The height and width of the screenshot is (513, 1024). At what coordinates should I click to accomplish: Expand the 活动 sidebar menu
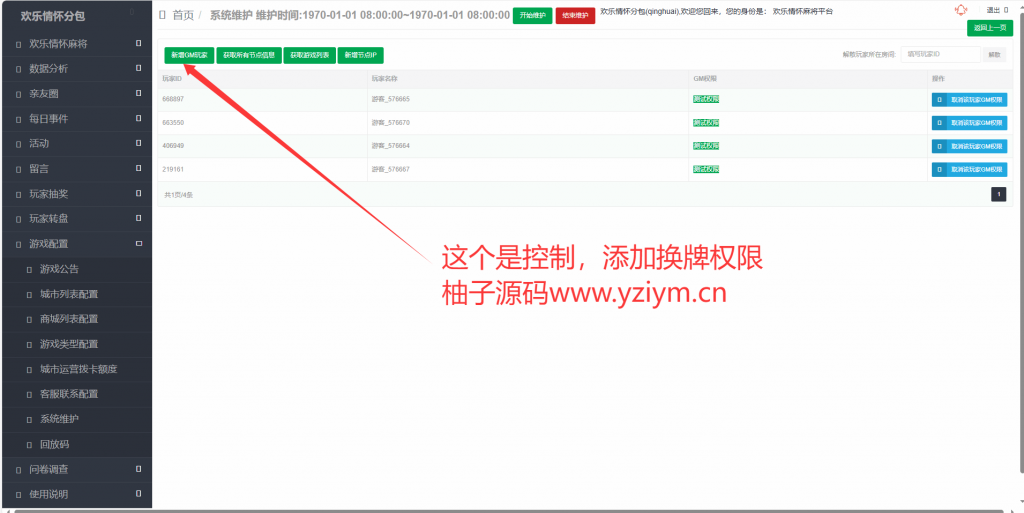76,144
